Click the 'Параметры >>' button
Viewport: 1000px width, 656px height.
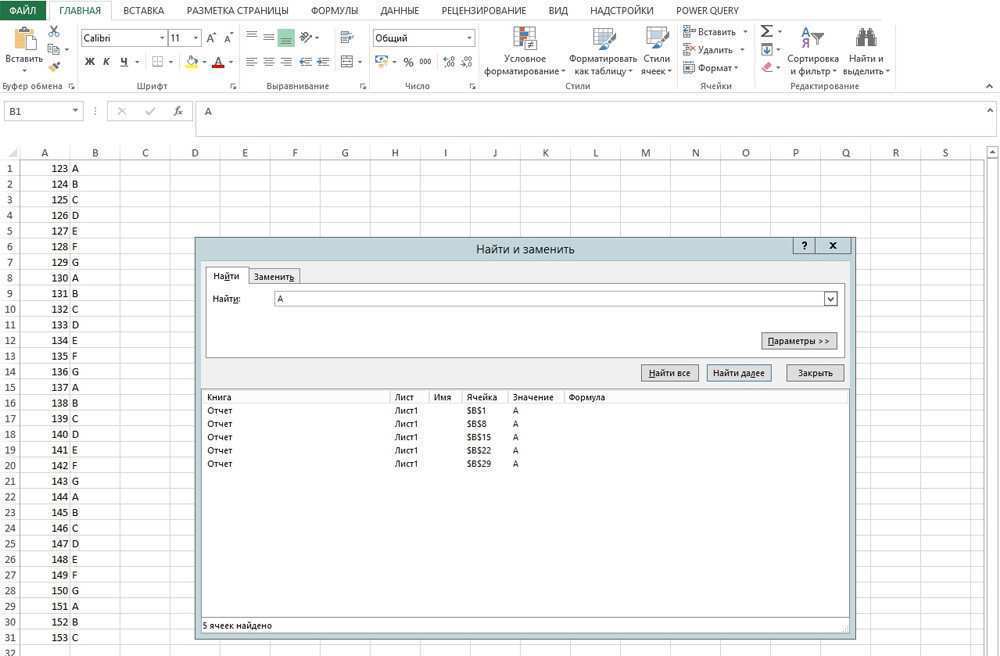[798, 341]
